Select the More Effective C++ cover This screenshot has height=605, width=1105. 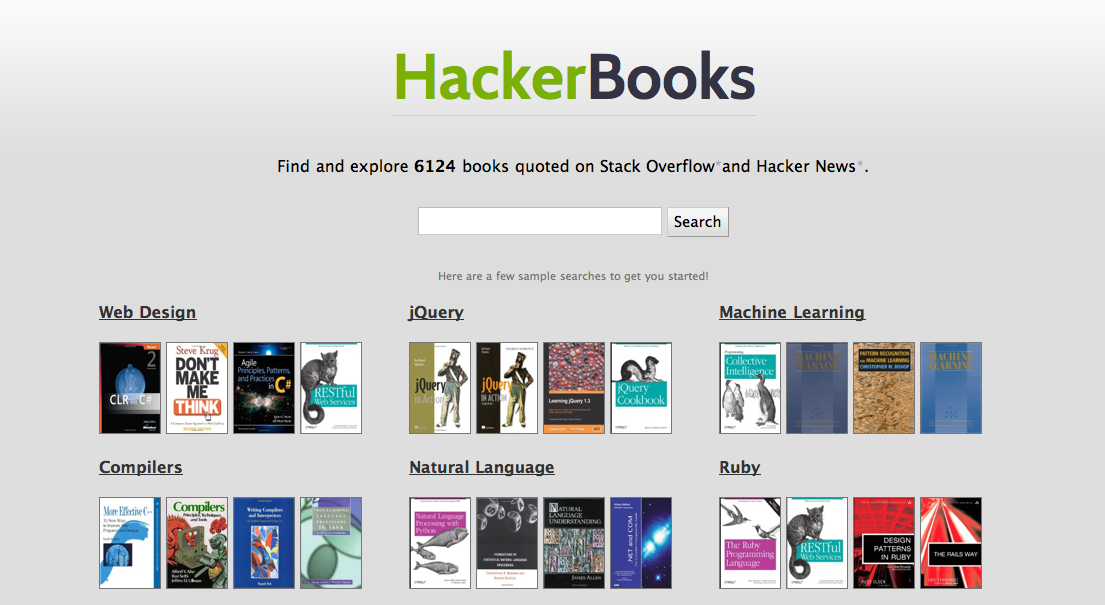click(130, 543)
